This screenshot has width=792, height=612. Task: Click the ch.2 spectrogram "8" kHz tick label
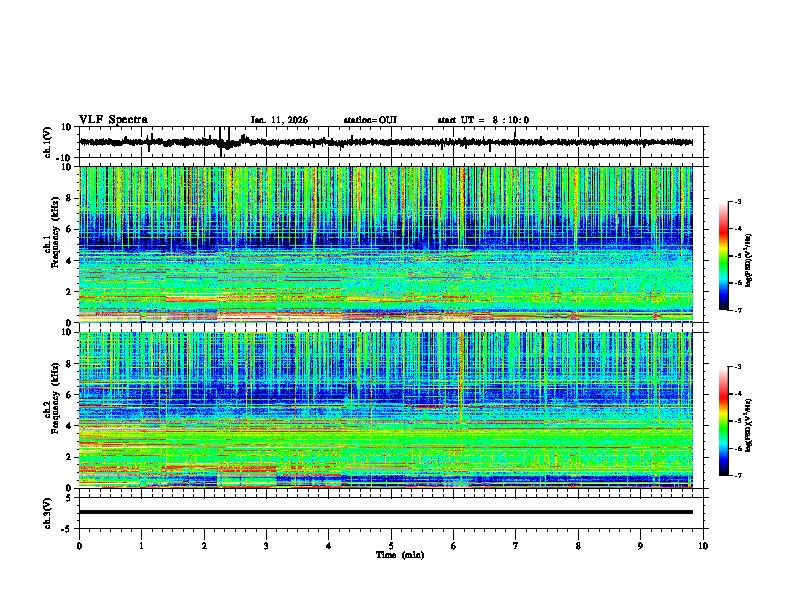click(x=69, y=364)
